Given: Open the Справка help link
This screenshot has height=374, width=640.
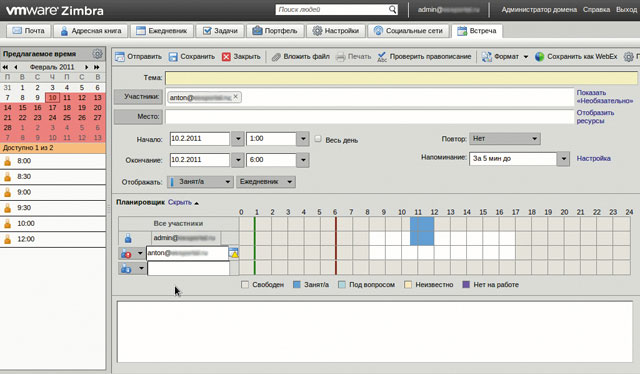Looking at the screenshot, I should [x=596, y=9].
